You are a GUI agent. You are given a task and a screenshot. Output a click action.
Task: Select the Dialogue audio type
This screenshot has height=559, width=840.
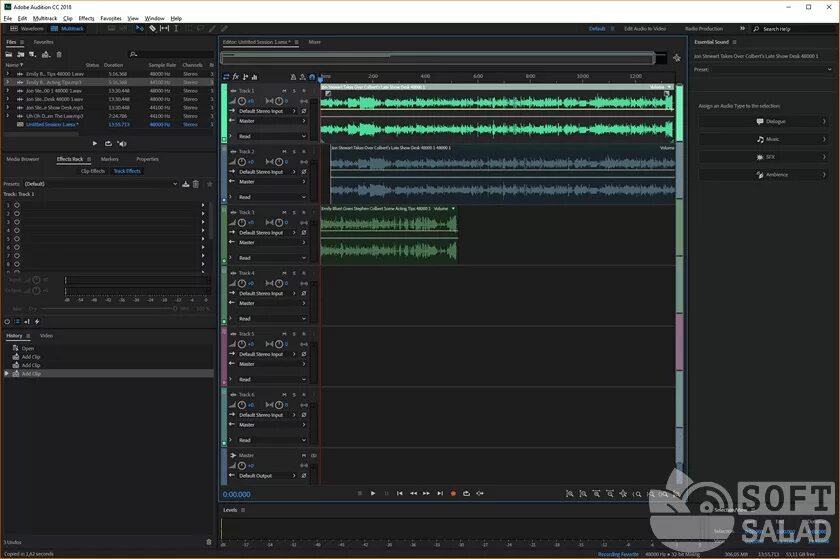pyautogui.click(x=763, y=122)
